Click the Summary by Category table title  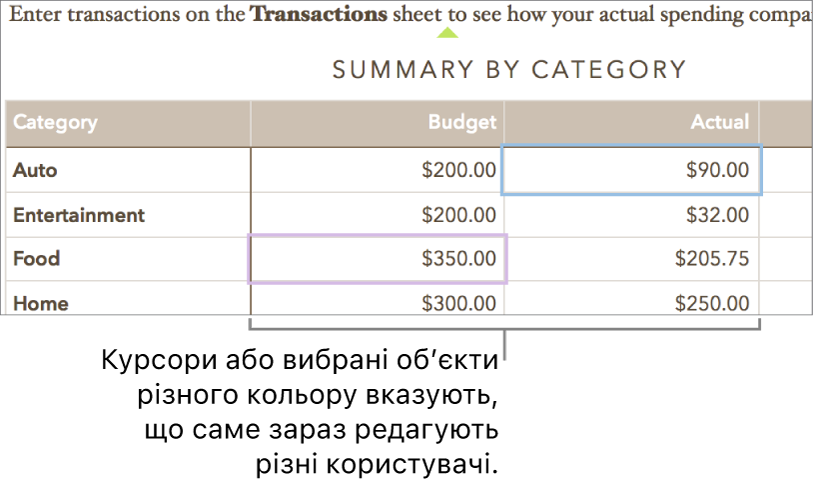point(509,69)
